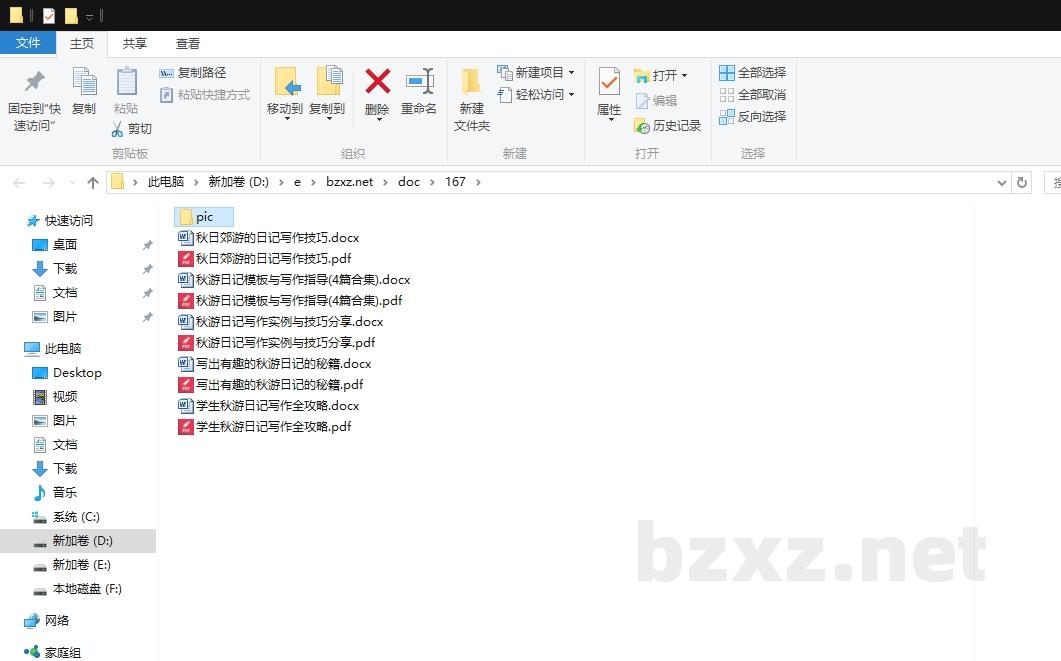Expand the address bar history dropdown
The width and height of the screenshot is (1061, 661).
click(x=1002, y=182)
